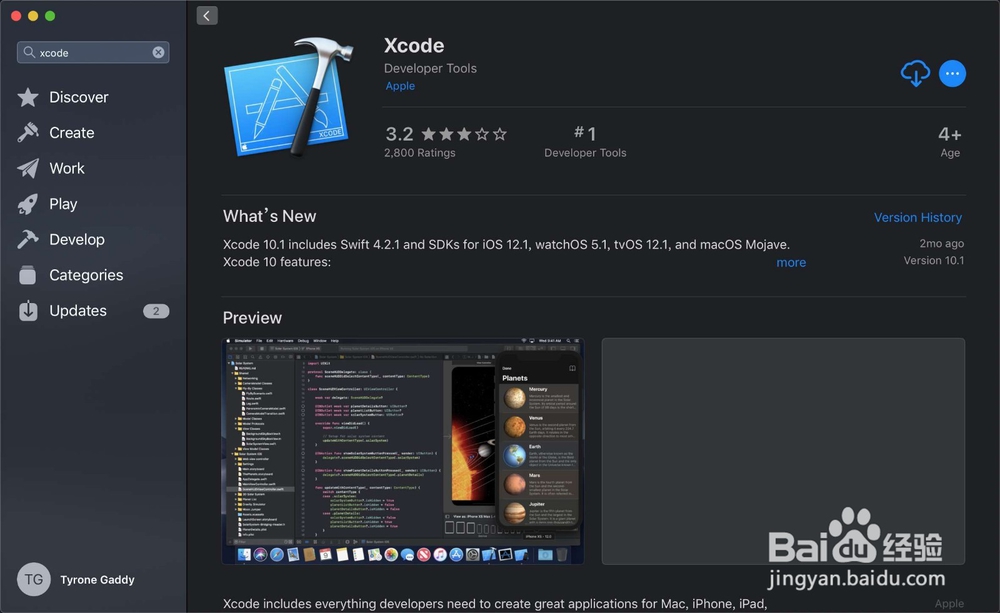Open Tyrone Gaddy account name

(x=98, y=580)
